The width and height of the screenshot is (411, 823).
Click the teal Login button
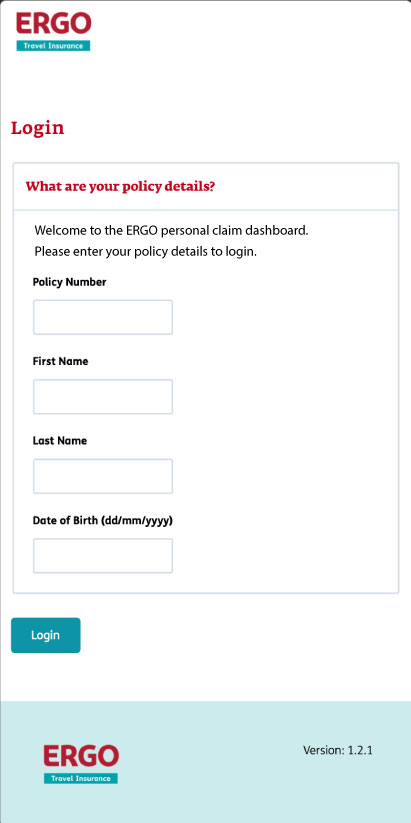46,635
